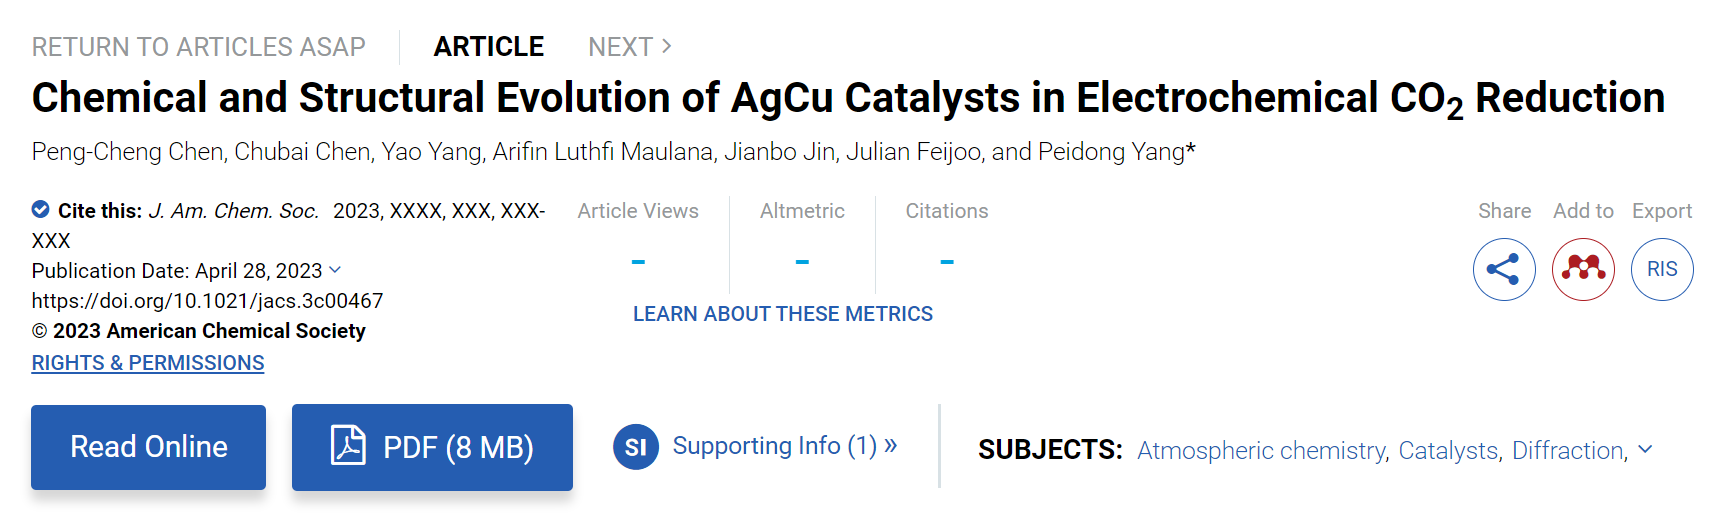Download the PDF (8 MB)

[x=432, y=447]
